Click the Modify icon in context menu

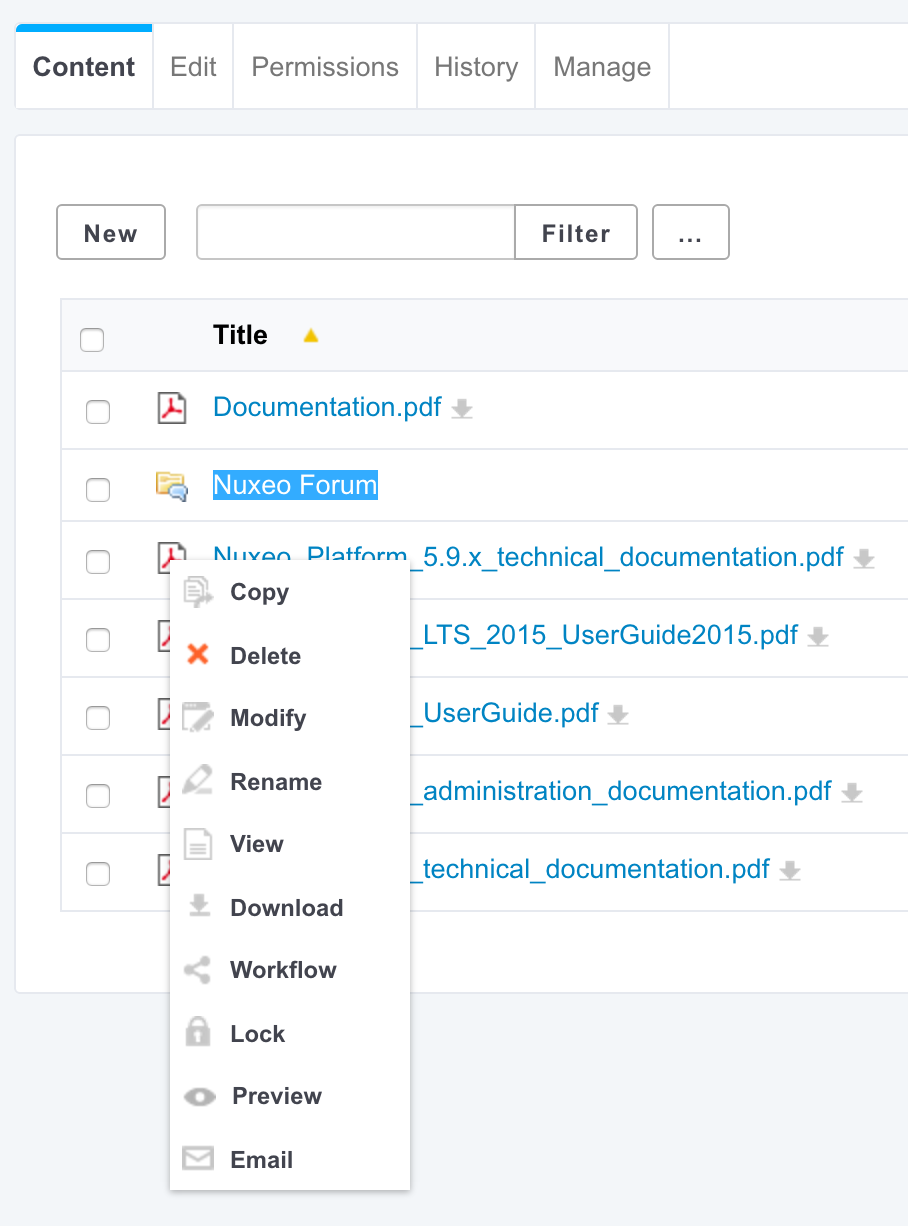198,718
